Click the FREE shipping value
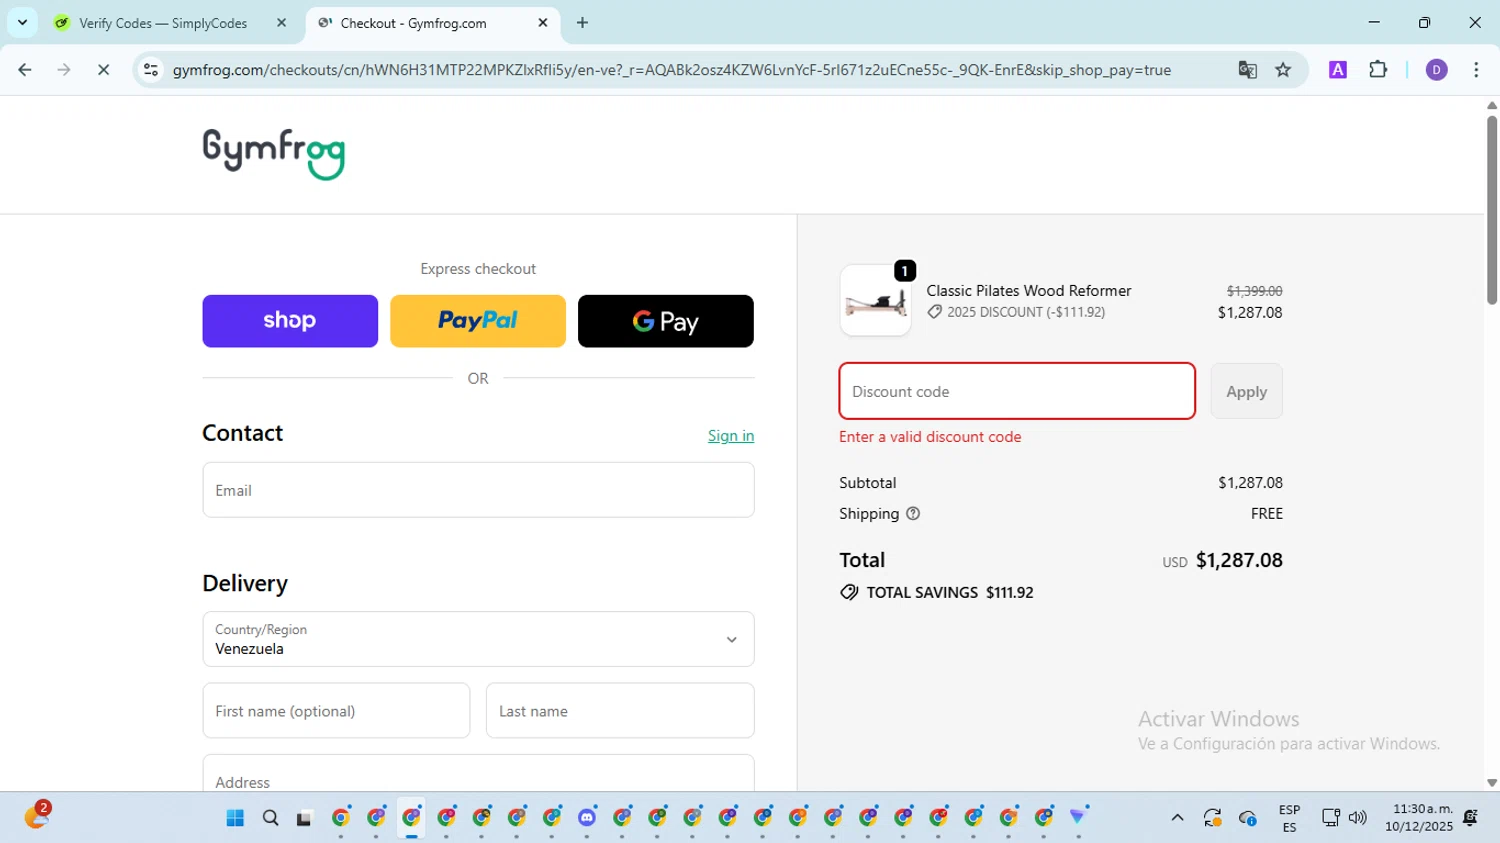The image size is (1500, 843). [1266, 514]
